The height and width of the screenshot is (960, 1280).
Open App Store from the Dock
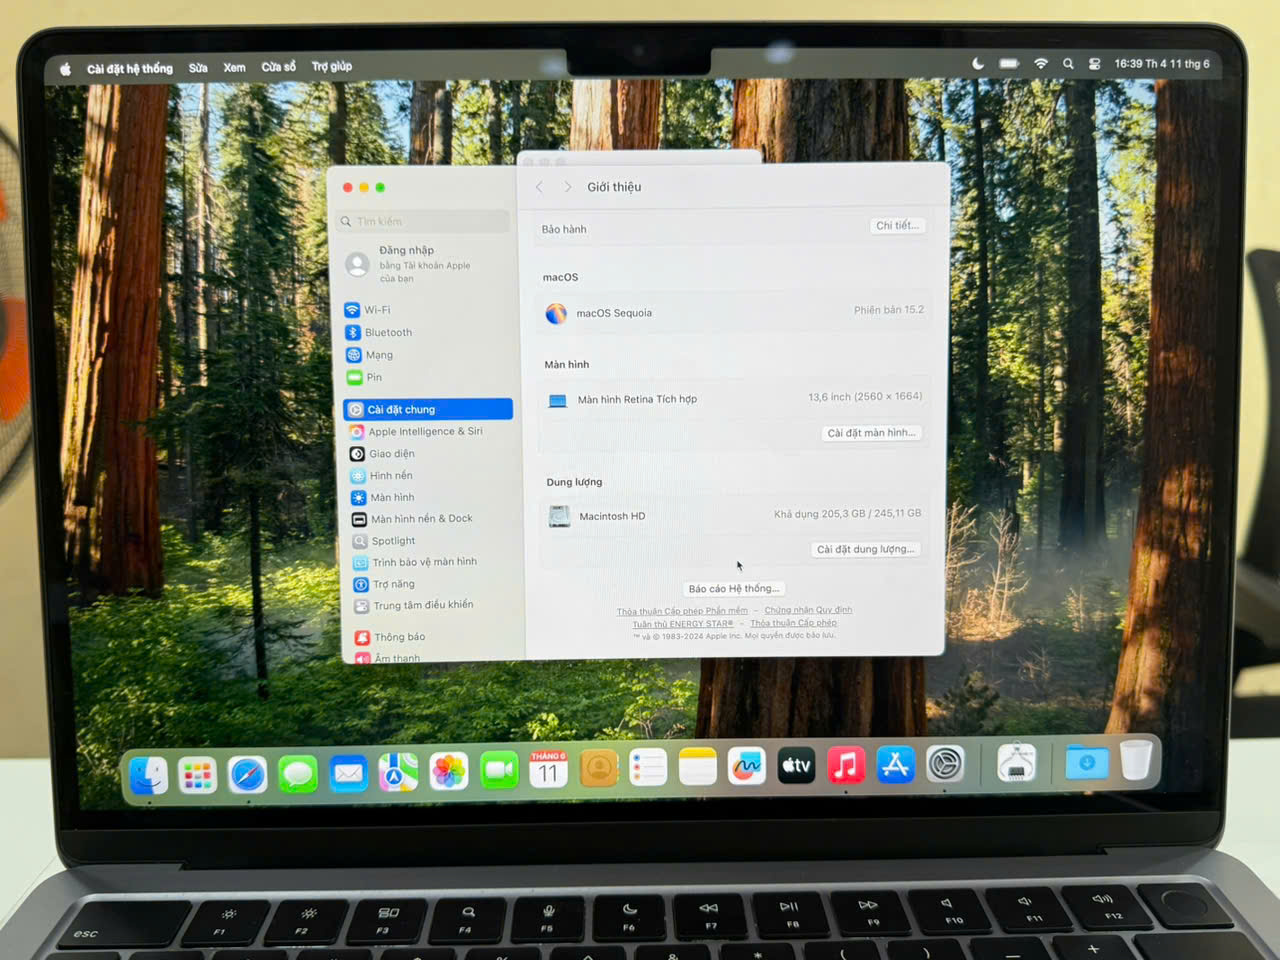(895, 765)
